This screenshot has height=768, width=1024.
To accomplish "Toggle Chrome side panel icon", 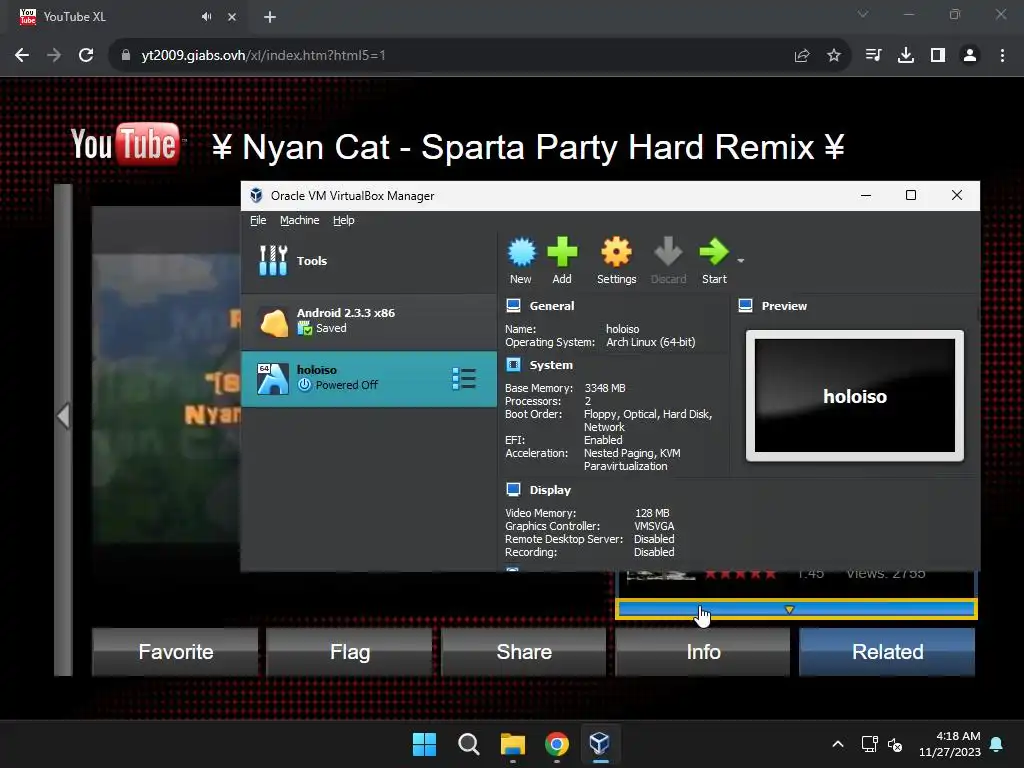I will [938, 56].
